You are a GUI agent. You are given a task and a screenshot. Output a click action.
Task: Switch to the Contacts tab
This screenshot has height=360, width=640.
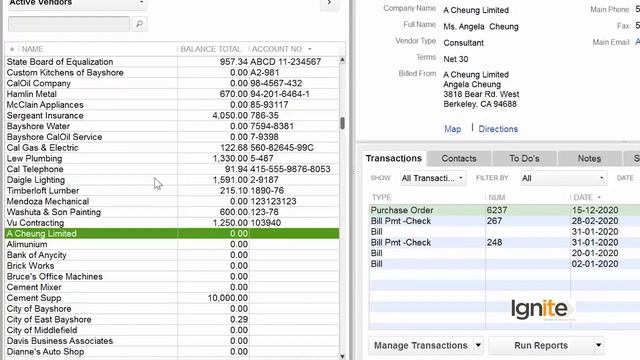click(459, 159)
